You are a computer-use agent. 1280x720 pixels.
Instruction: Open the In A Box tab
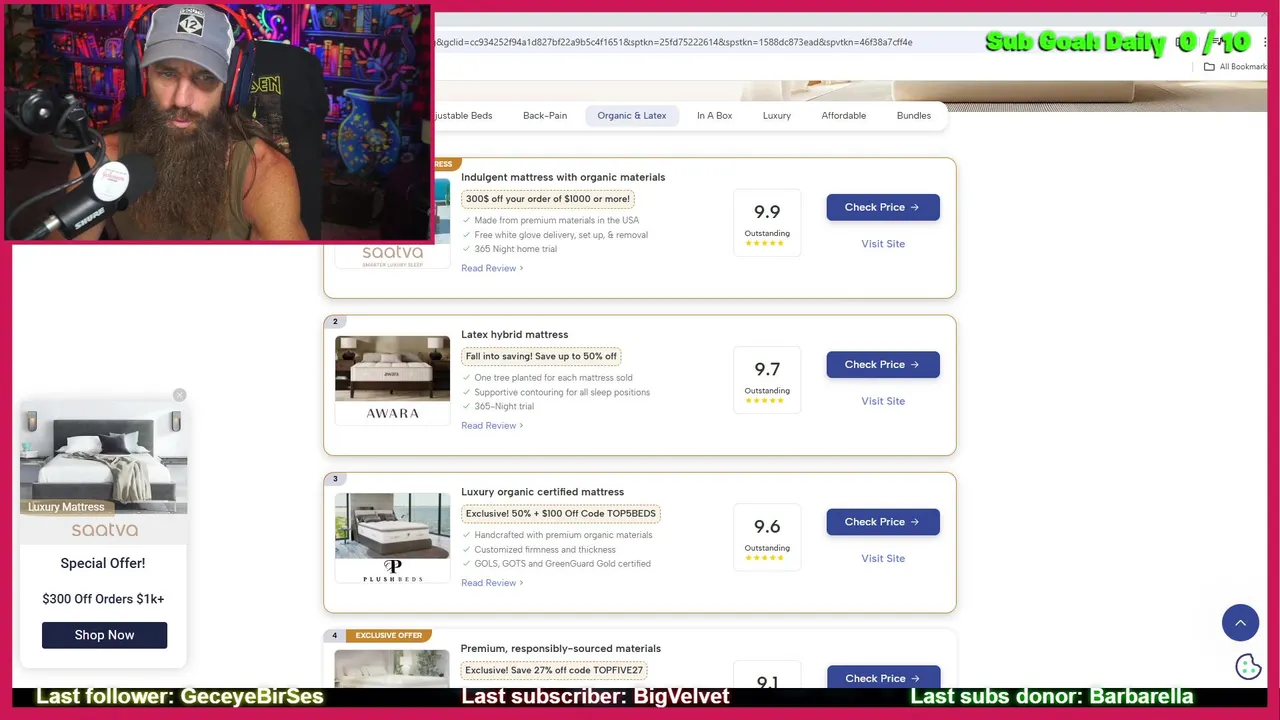[715, 115]
